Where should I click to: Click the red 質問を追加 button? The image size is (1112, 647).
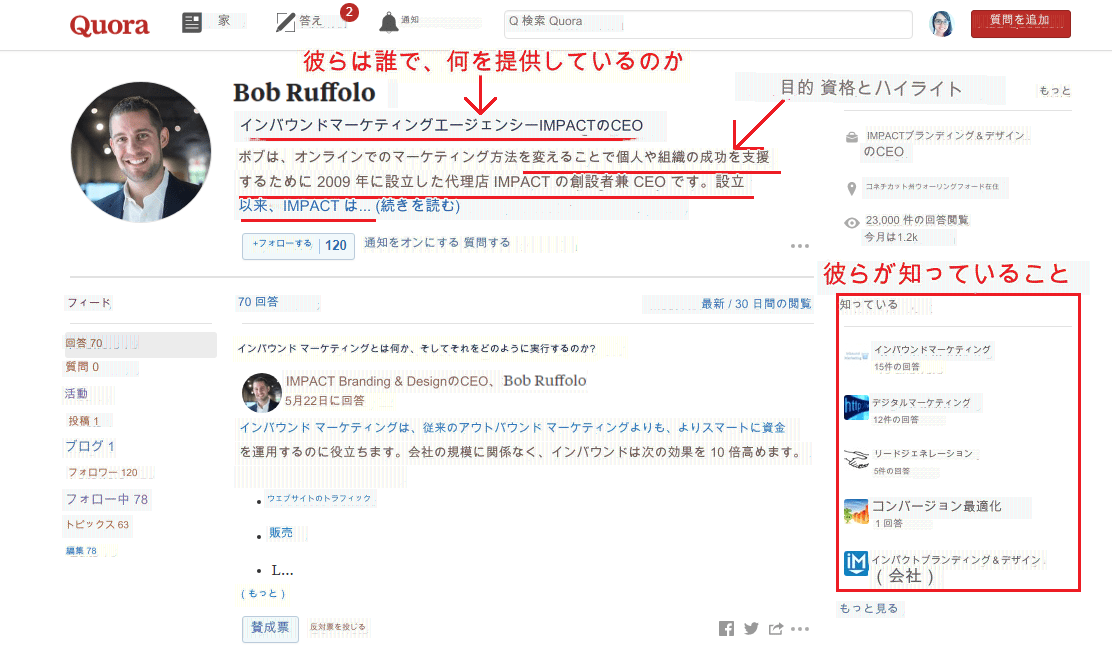1020,22
